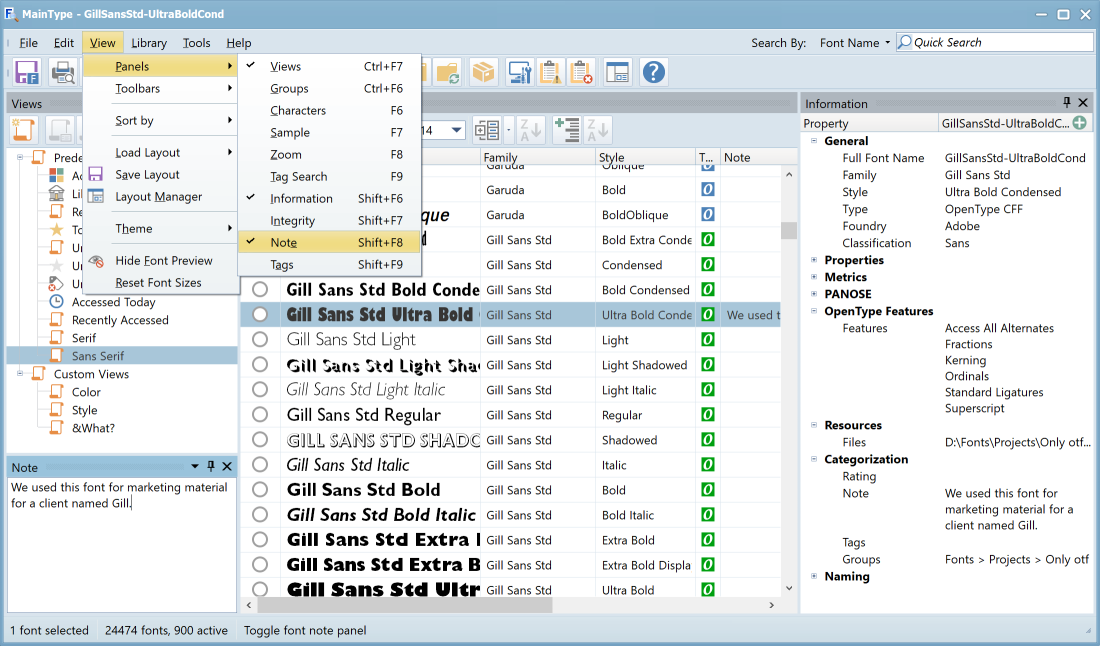Click the Hide Font Preview eye icon
1100x646 pixels.
[96, 260]
